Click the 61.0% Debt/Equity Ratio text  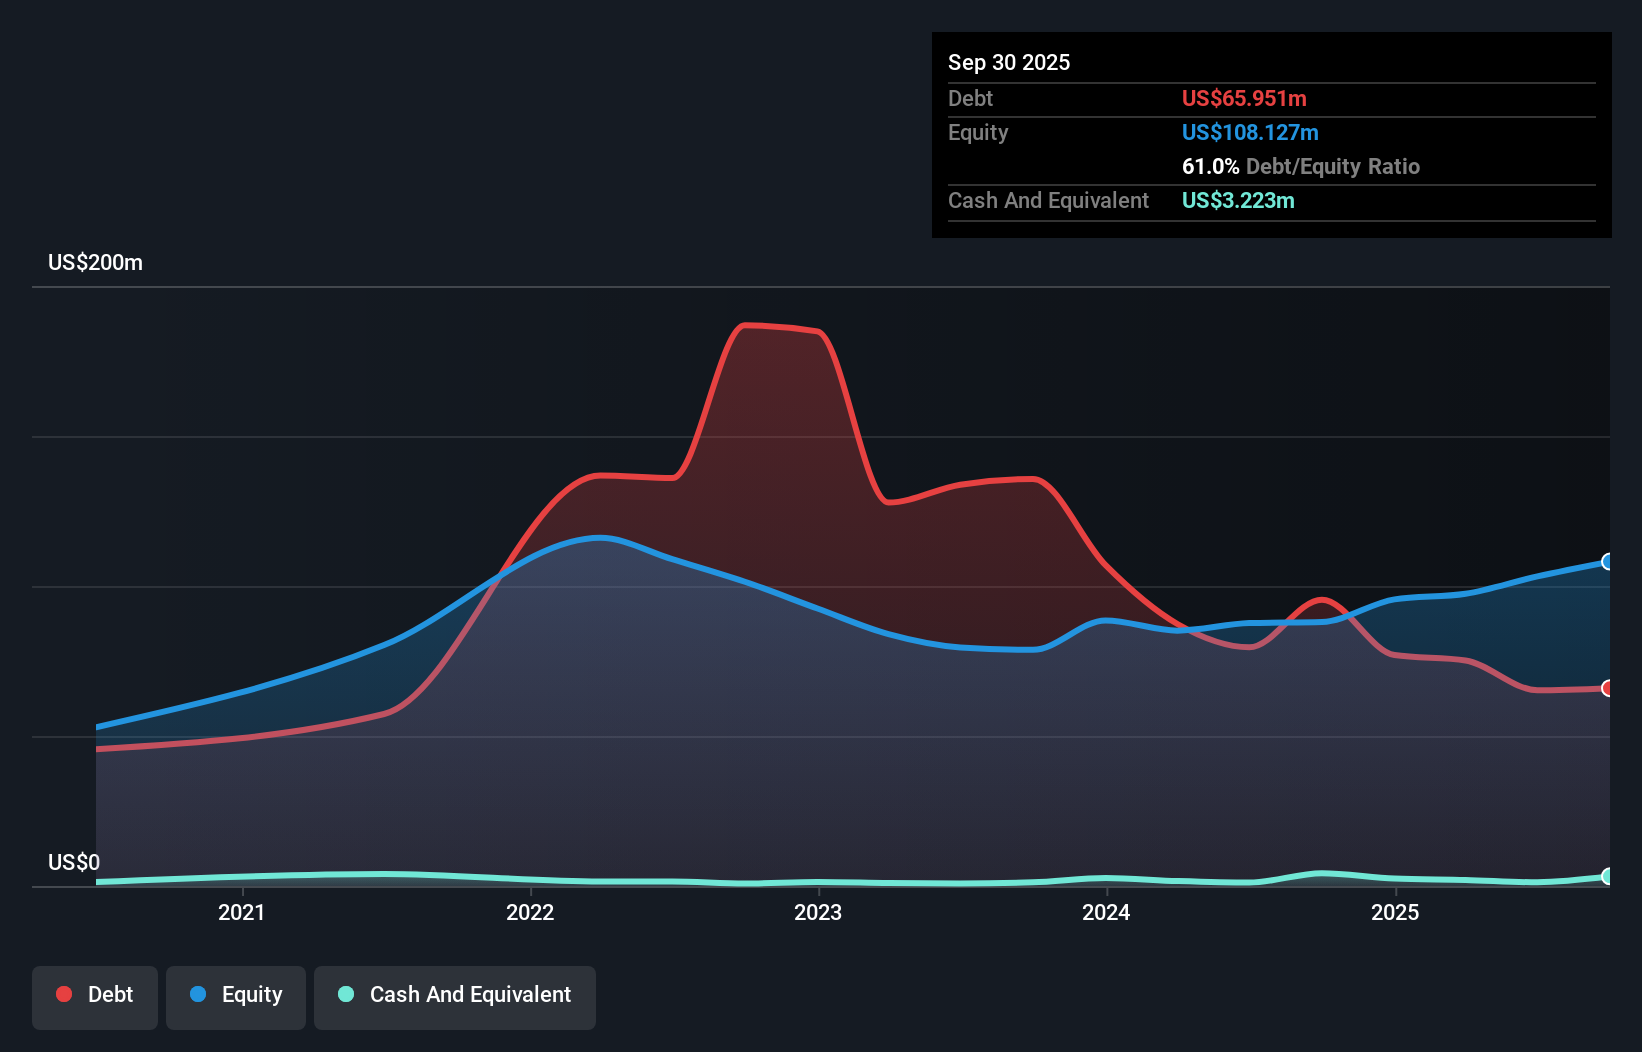point(1301,167)
